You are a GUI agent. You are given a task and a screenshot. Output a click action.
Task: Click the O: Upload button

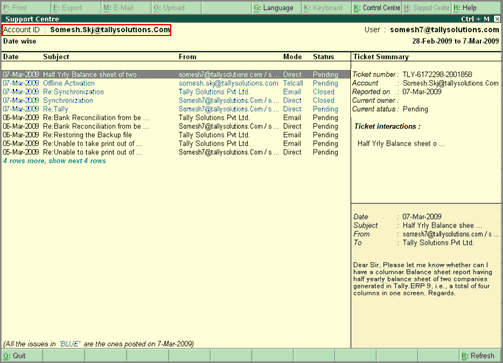pos(176,8)
